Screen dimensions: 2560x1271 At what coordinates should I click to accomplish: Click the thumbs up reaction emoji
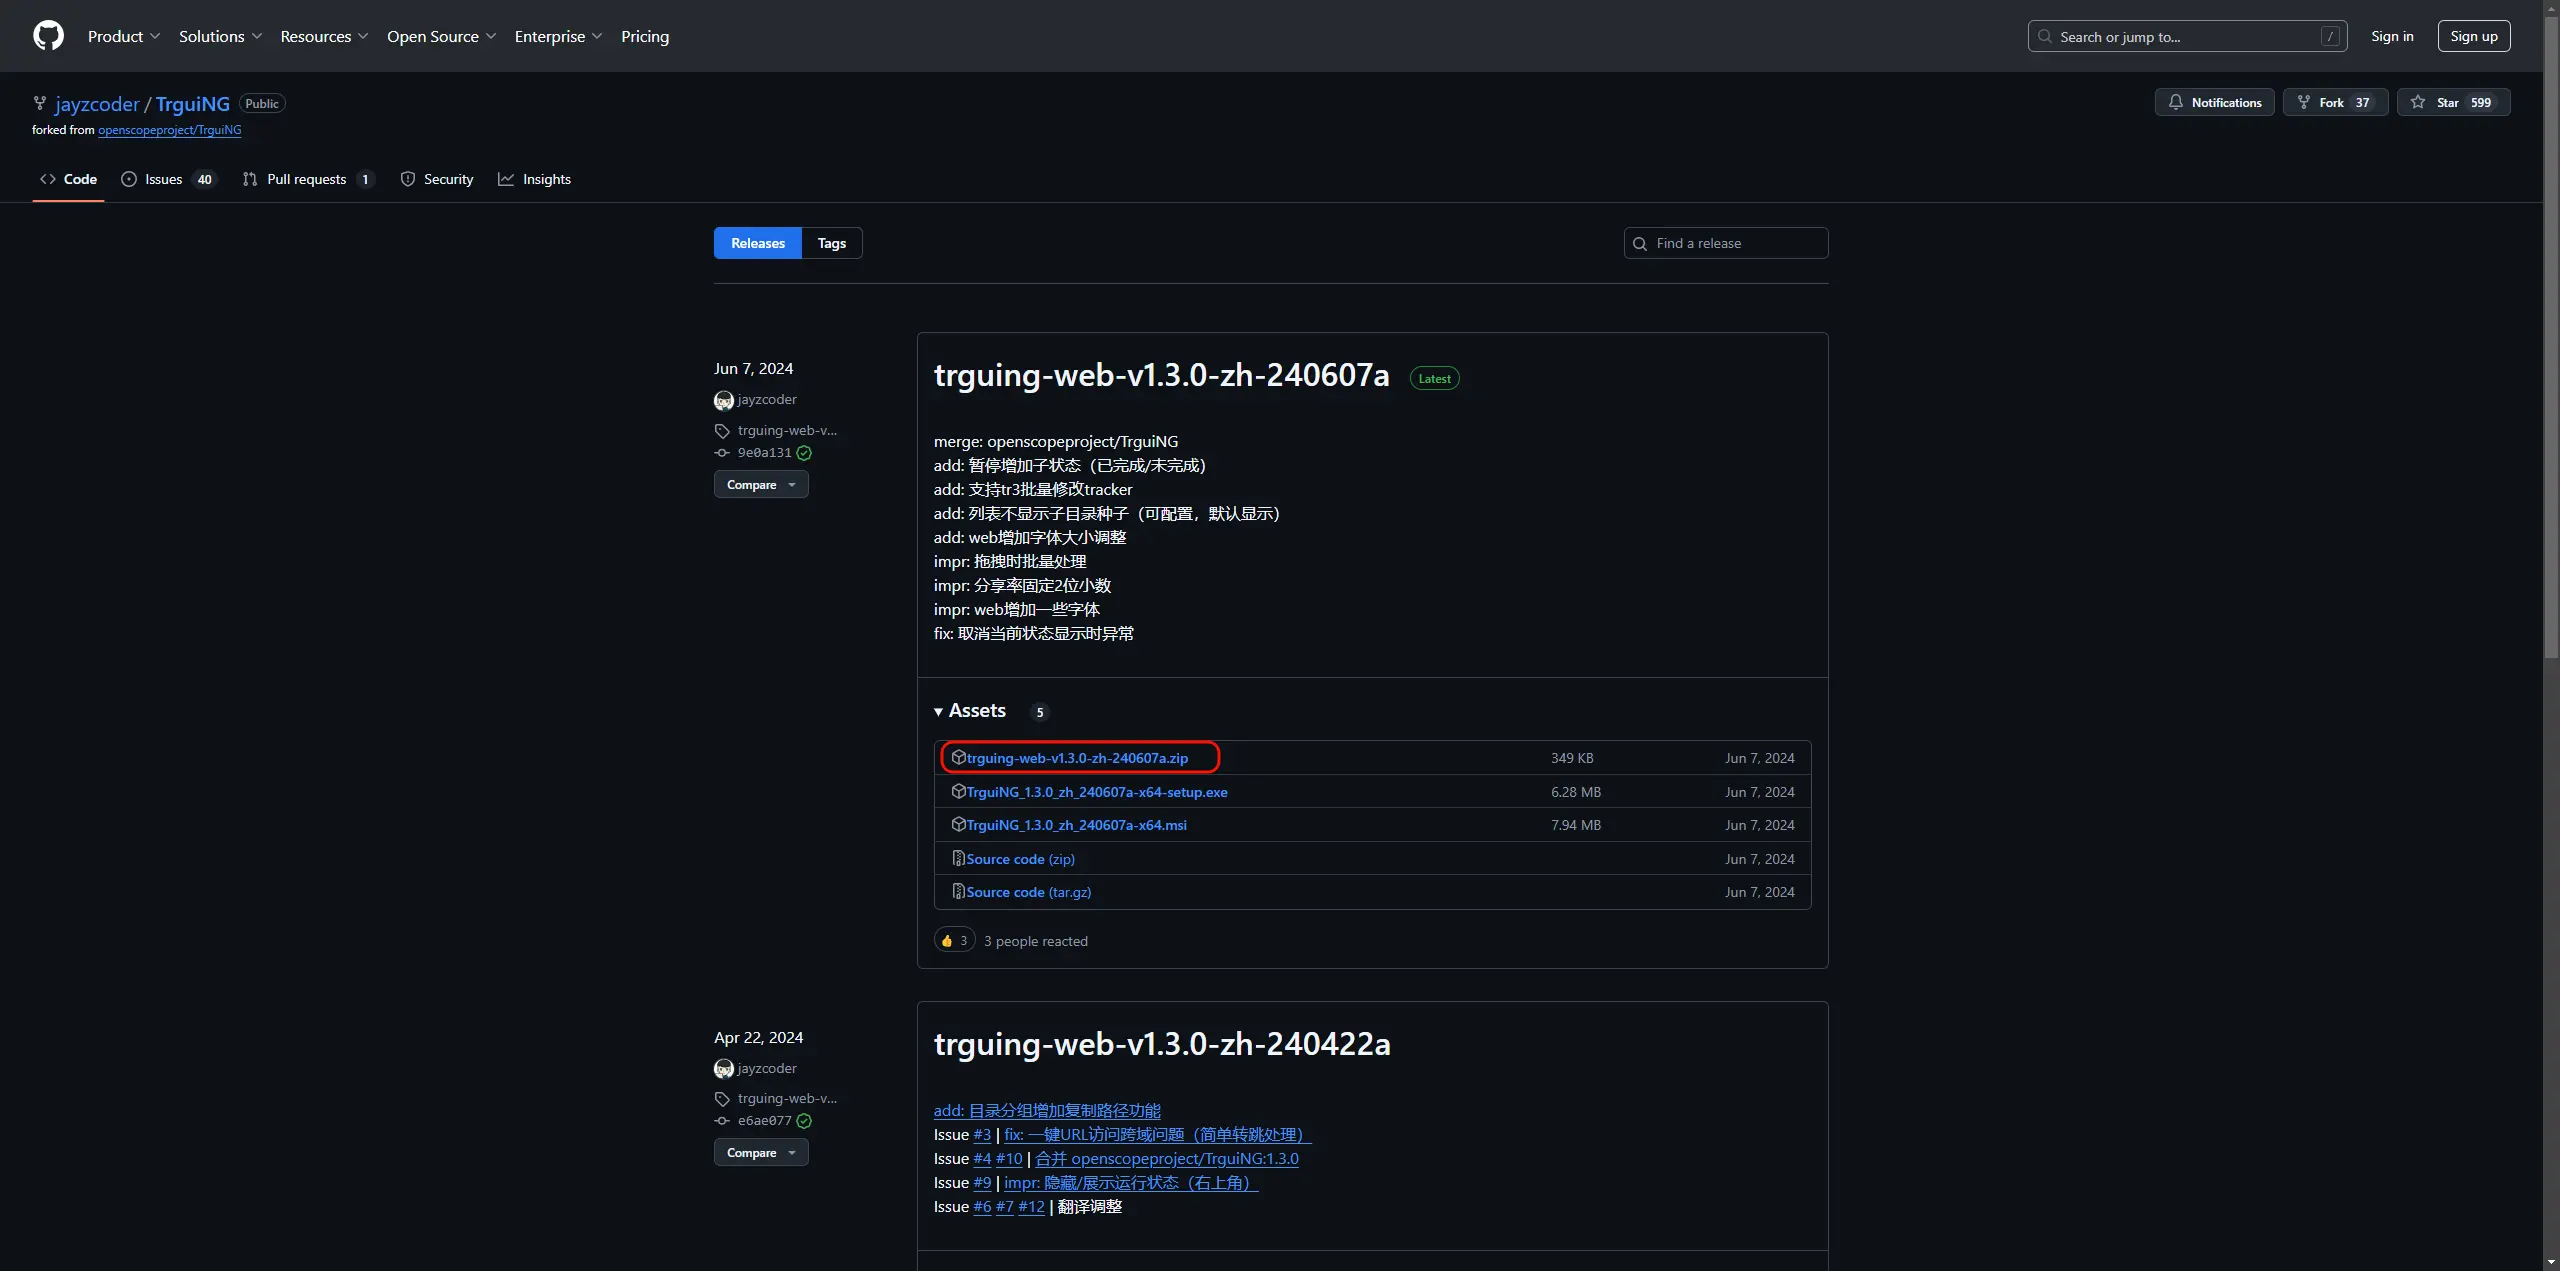(947, 941)
